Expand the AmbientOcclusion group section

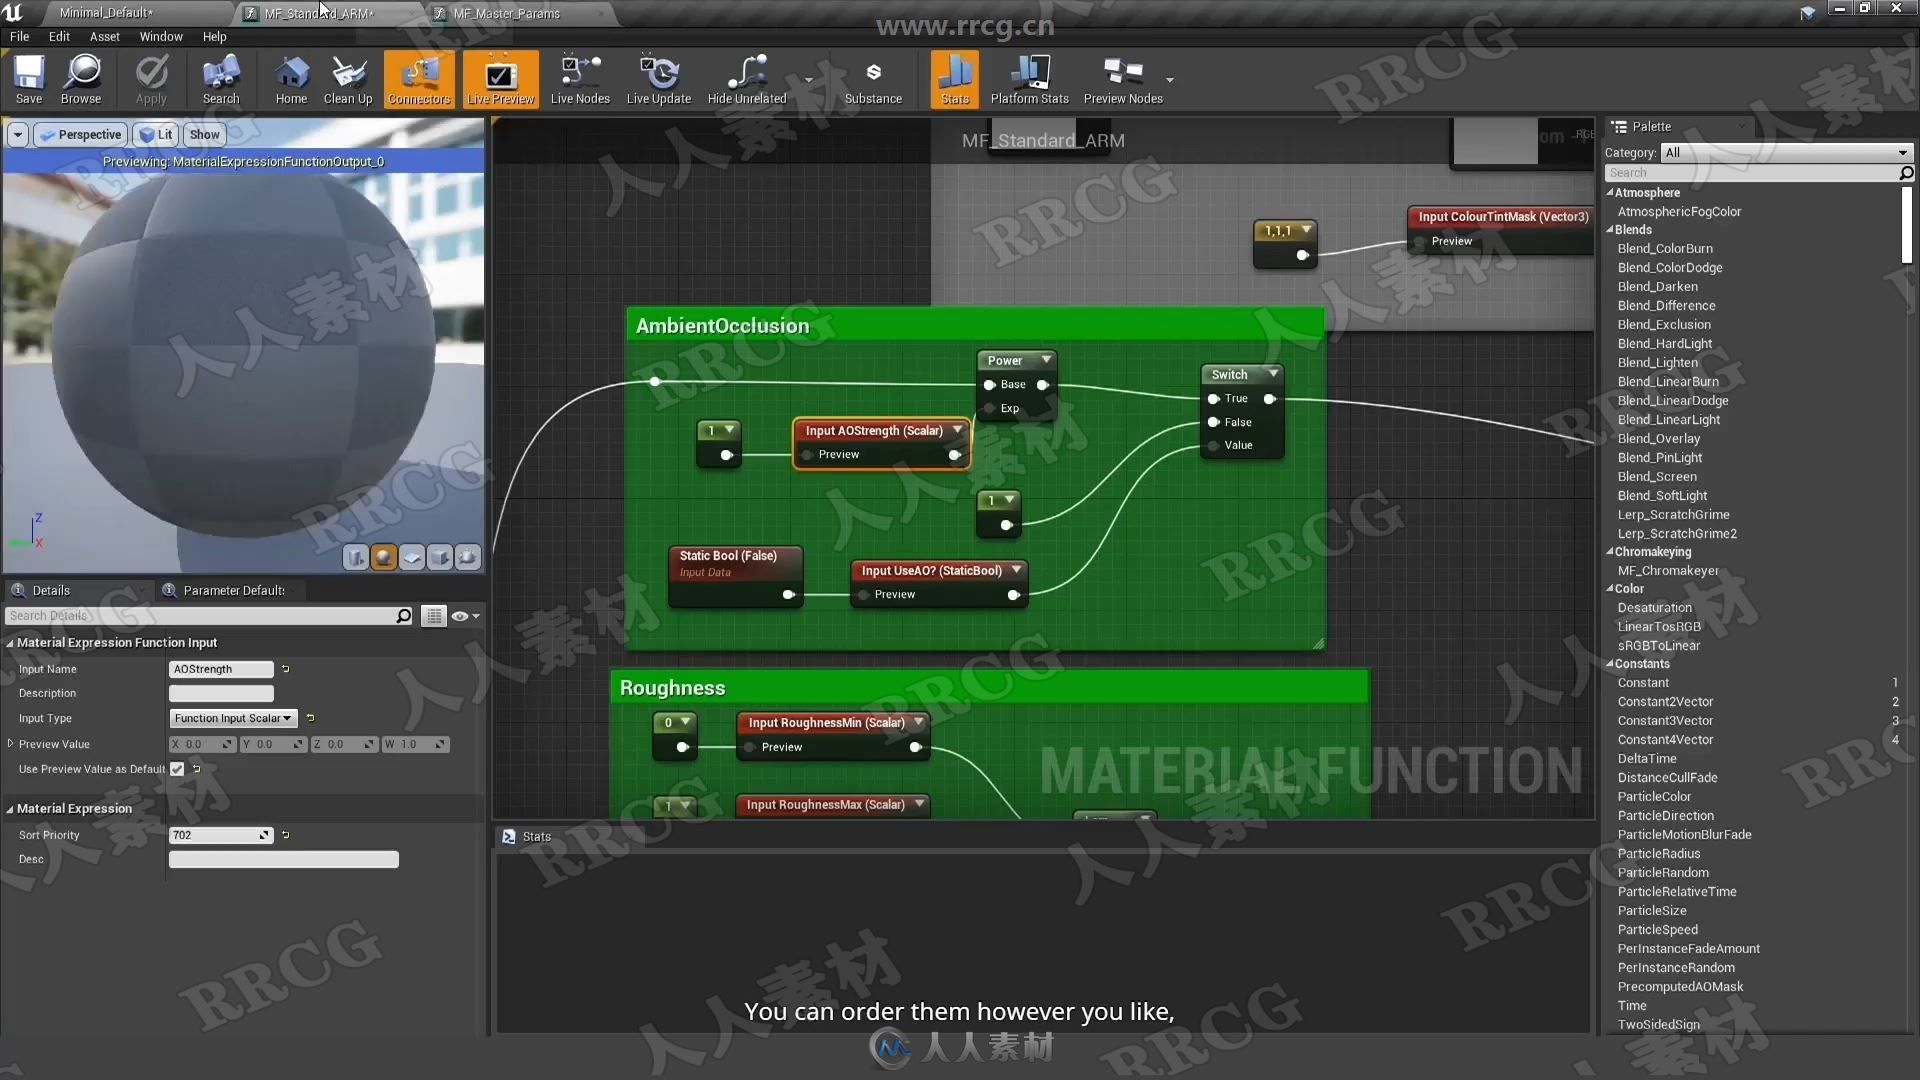coord(721,324)
